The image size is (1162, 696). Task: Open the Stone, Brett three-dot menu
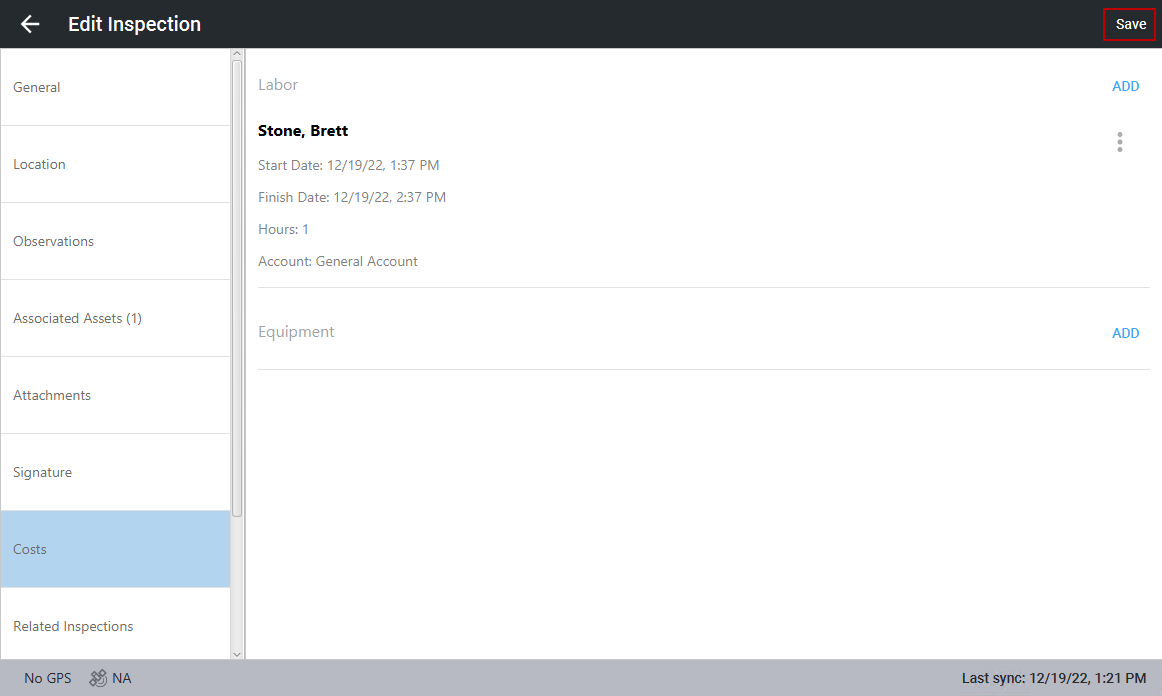click(x=1119, y=142)
